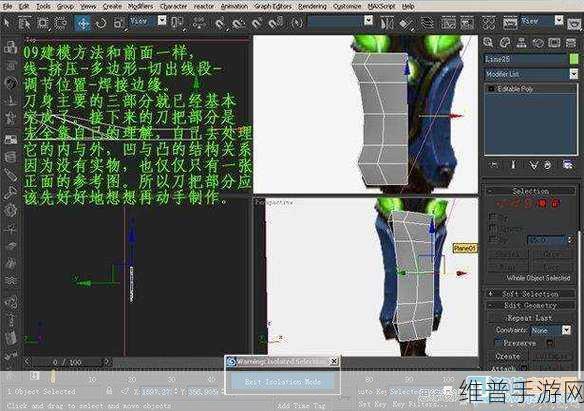
Task: Open the Layer Manager icon
Action: tap(427, 23)
